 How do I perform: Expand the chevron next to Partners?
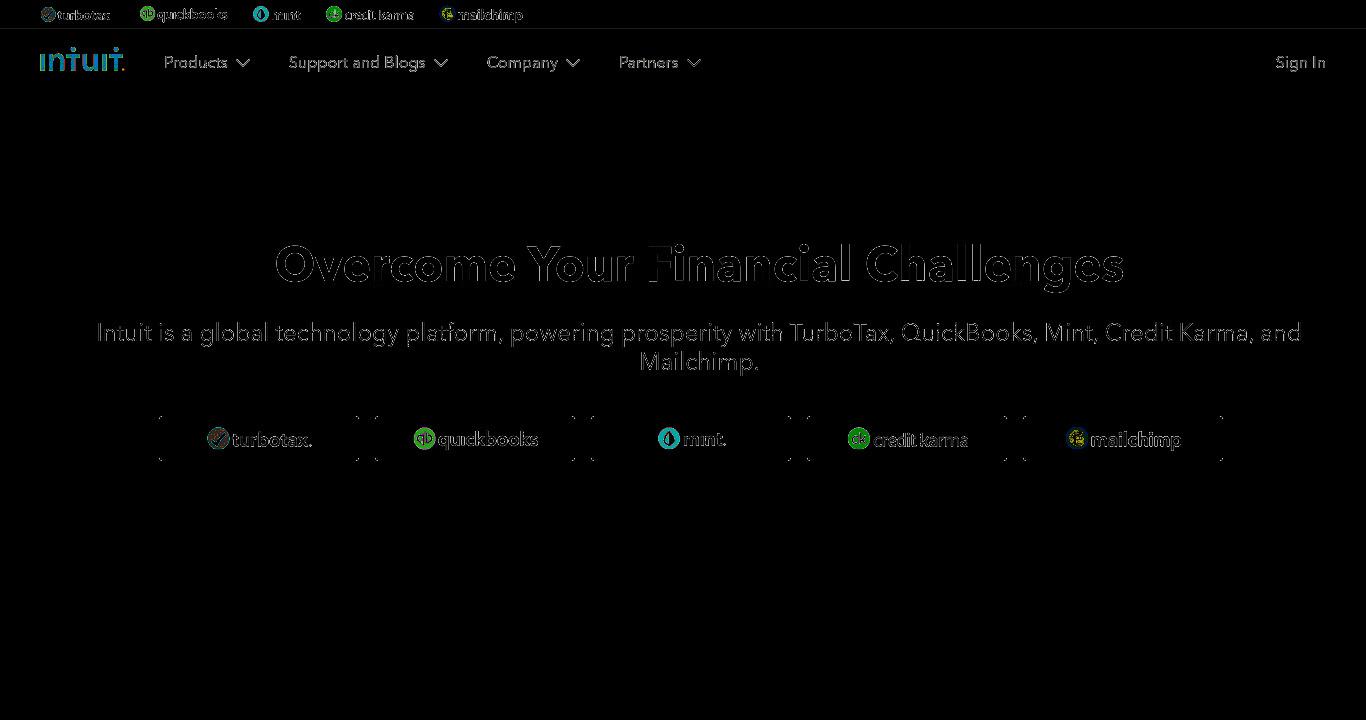(694, 63)
